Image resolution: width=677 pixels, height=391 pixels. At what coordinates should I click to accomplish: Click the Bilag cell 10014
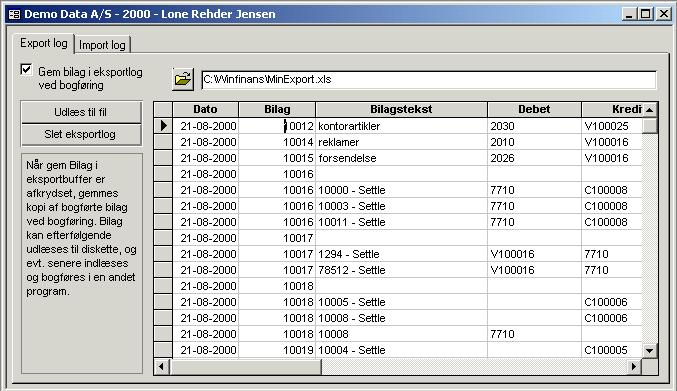(277, 142)
